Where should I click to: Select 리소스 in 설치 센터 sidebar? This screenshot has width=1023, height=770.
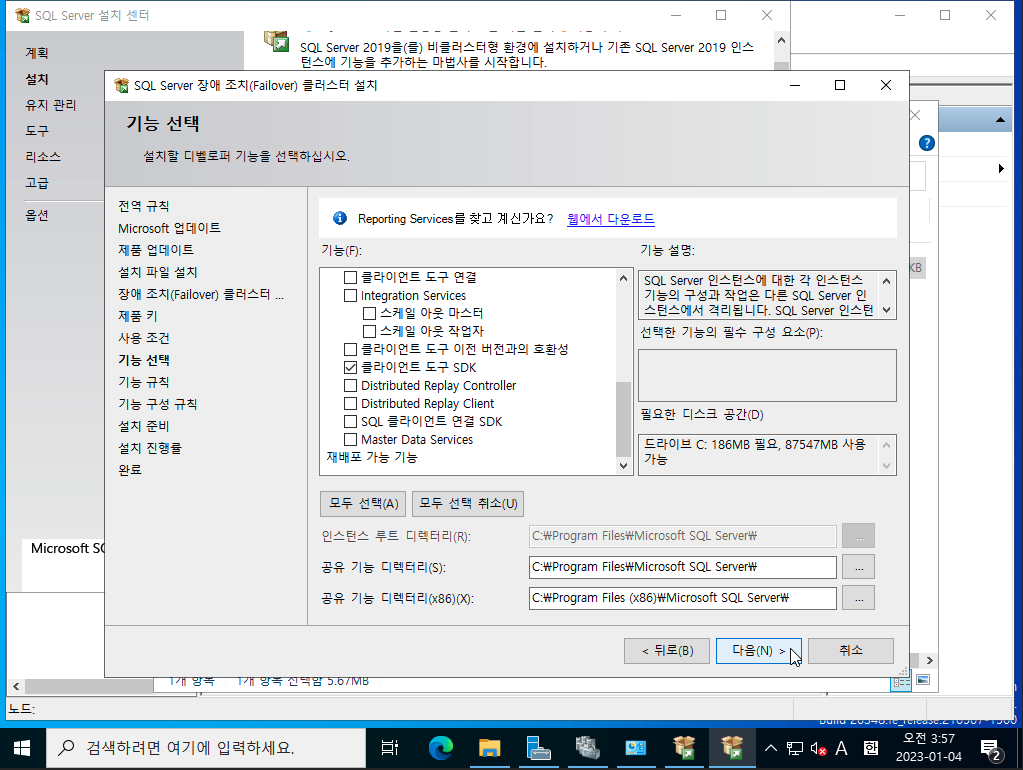tap(42, 157)
